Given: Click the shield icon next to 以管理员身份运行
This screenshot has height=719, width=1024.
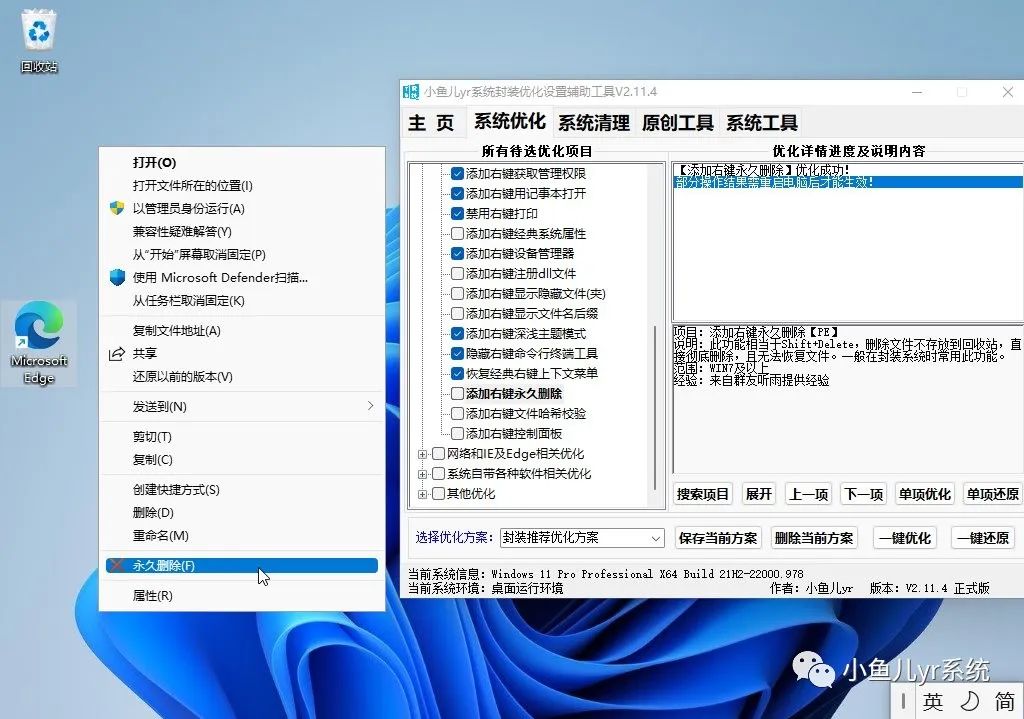Looking at the screenshot, I should 117,208.
